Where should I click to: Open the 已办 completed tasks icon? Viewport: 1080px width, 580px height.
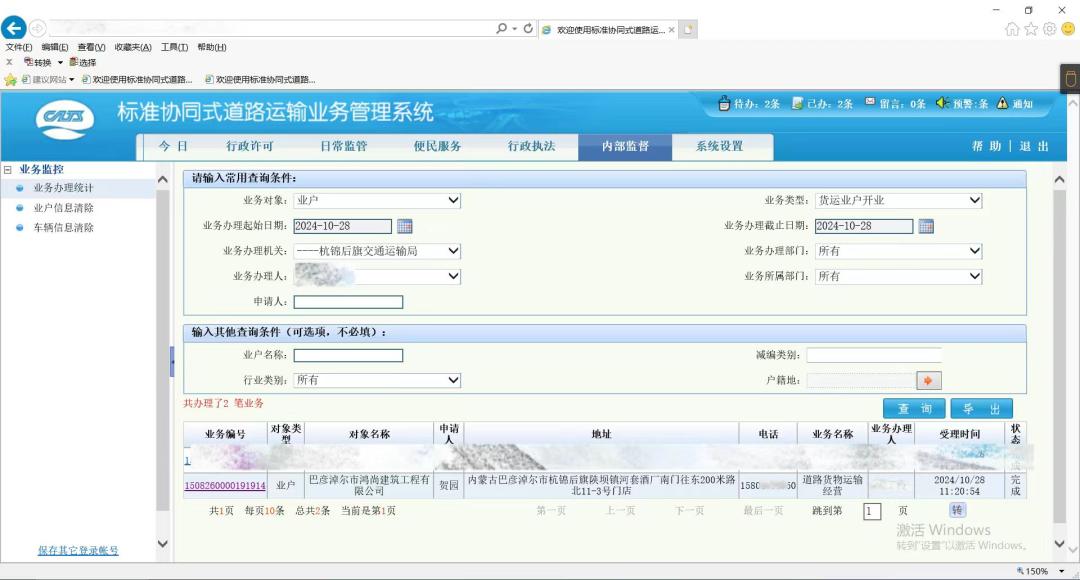click(x=798, y=103)
